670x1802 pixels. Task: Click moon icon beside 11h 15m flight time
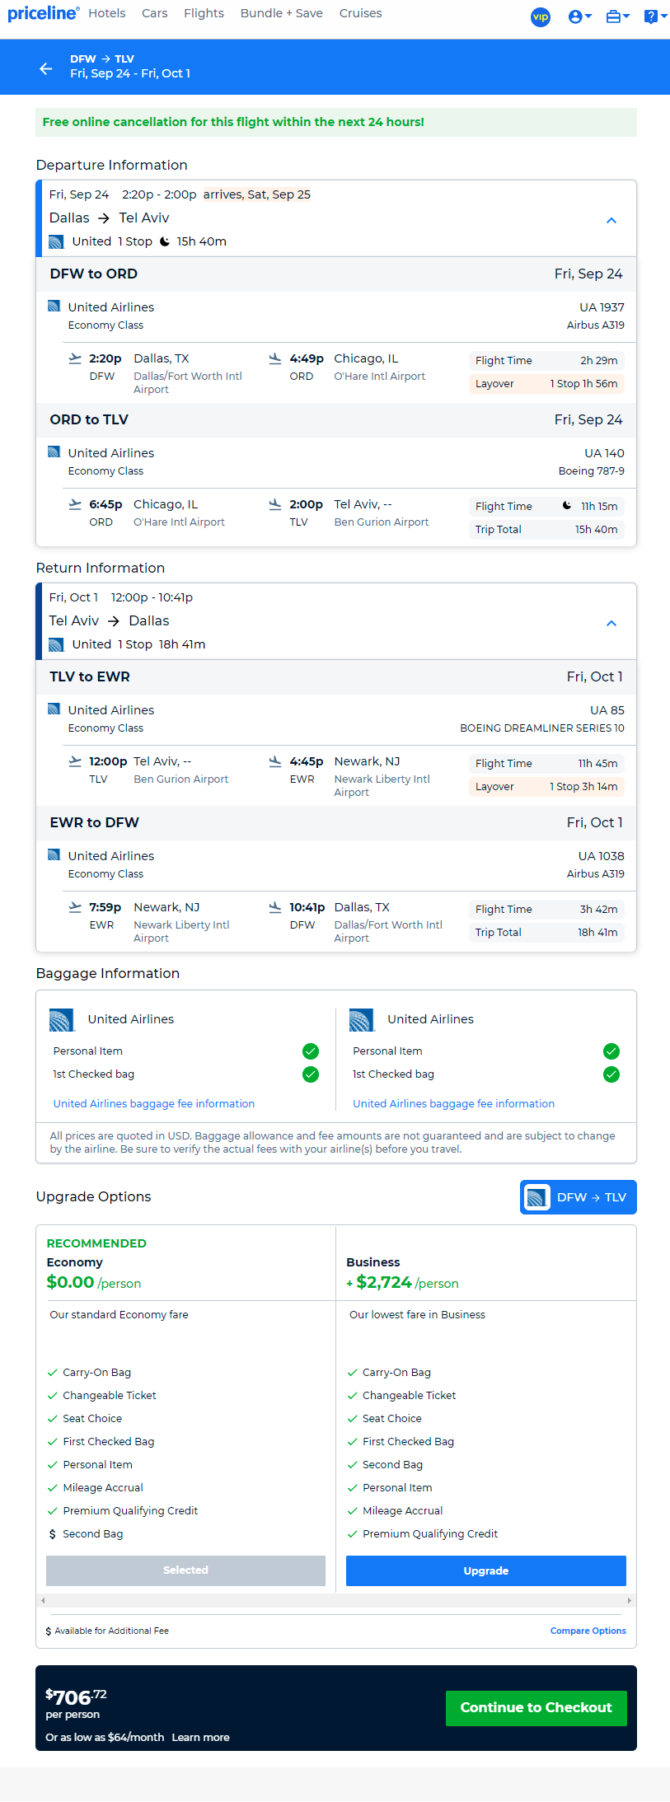(x=567, y=506)
